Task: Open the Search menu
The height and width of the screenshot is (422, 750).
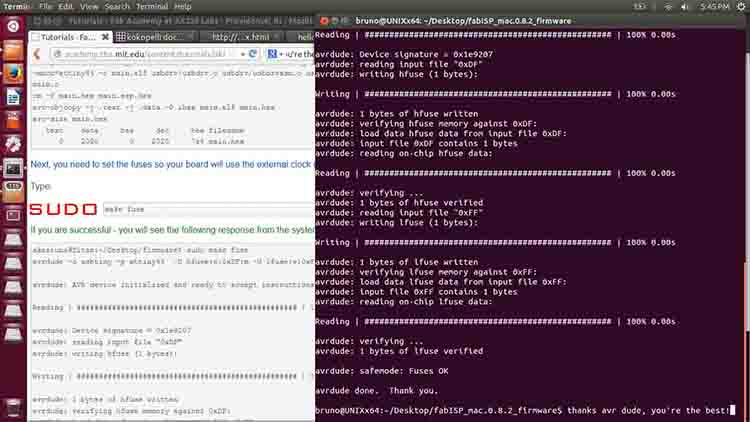Action: pyautogui.click(x=117, y=7)
